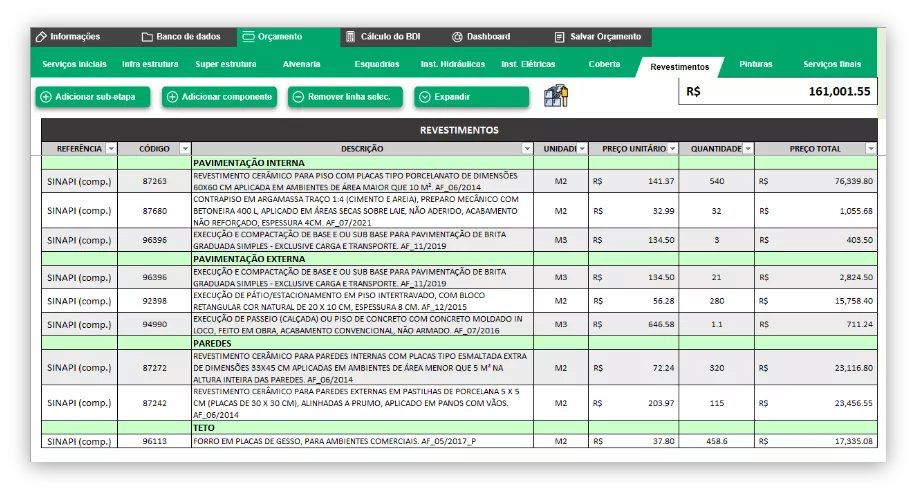Viewport: 916px width, 495px height.
Task: Select unit price cell 646.58
Action: pos(633,324)
